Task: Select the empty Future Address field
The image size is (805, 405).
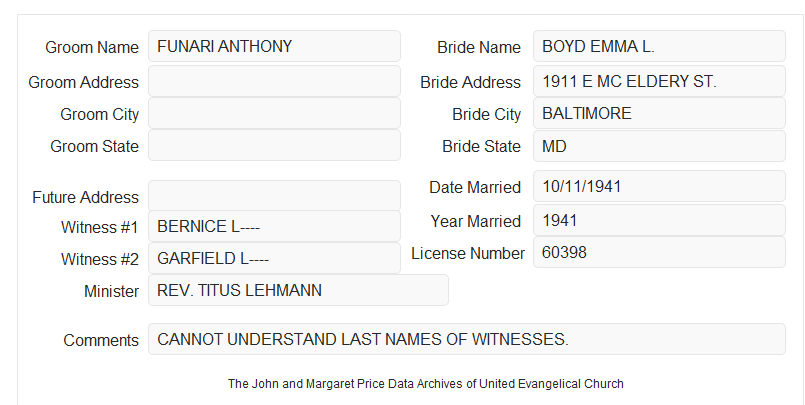Action: 274,196
